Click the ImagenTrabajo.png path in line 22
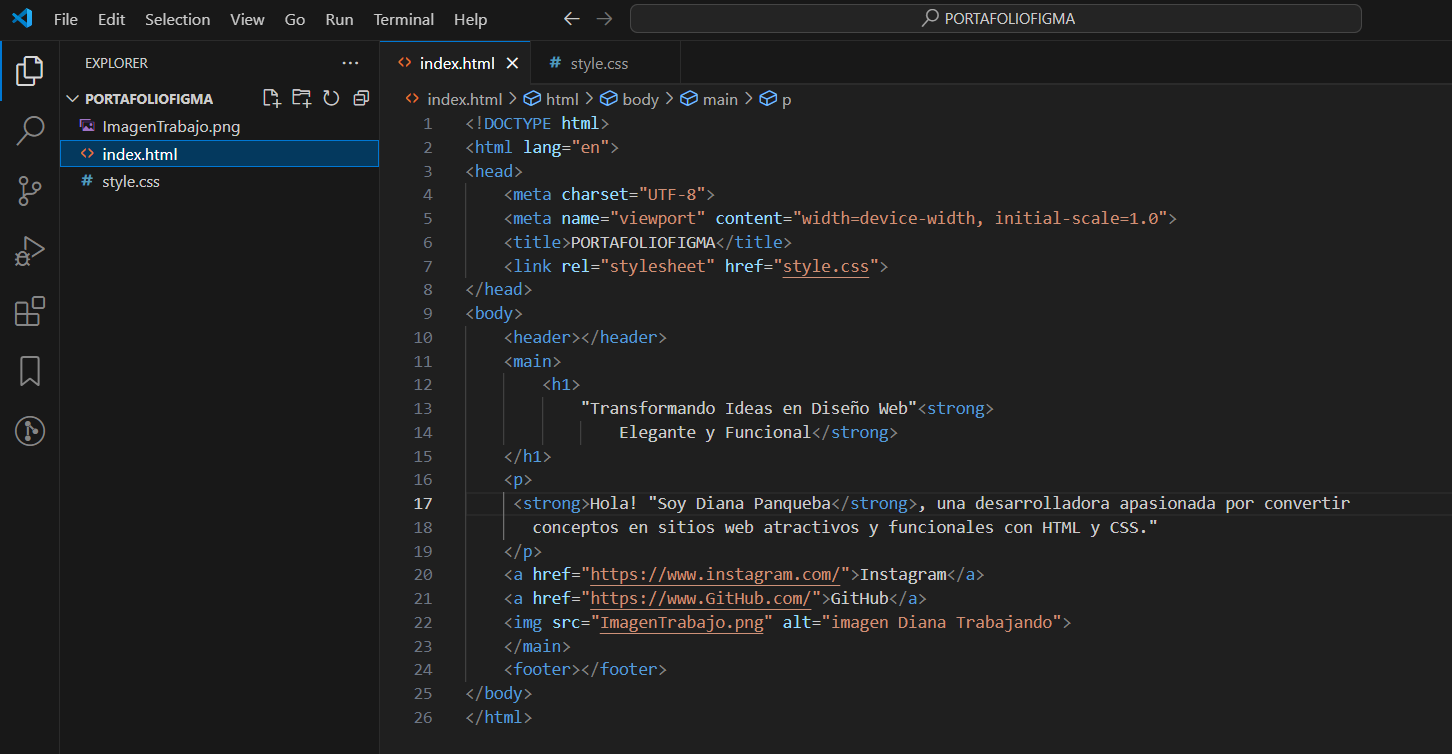Viewport: 1452px width, 754px height. (x=682, y=622)
